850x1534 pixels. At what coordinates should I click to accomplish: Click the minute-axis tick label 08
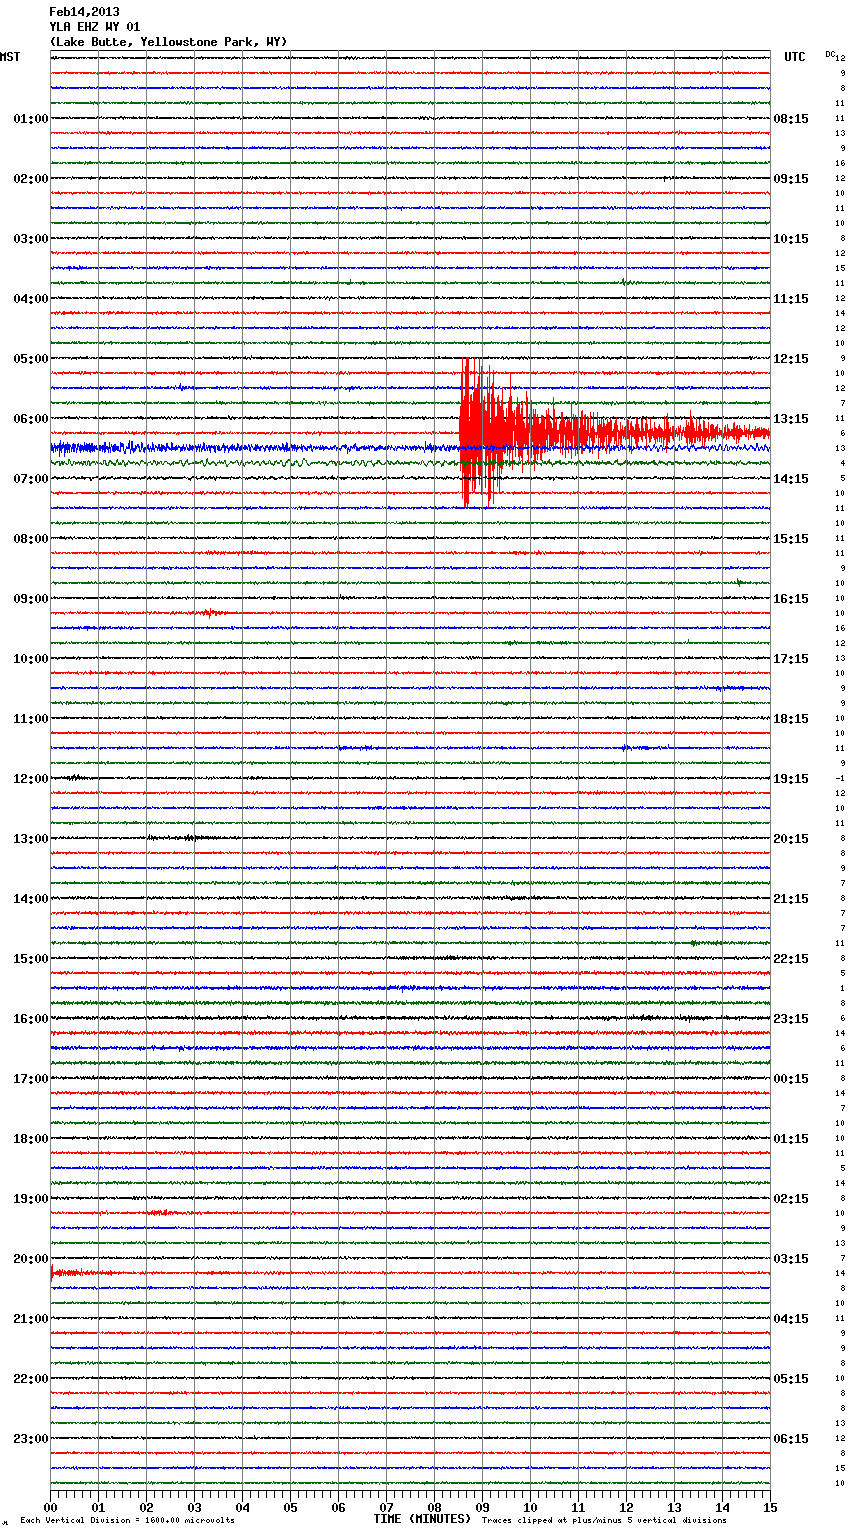tap(434, 1507)
